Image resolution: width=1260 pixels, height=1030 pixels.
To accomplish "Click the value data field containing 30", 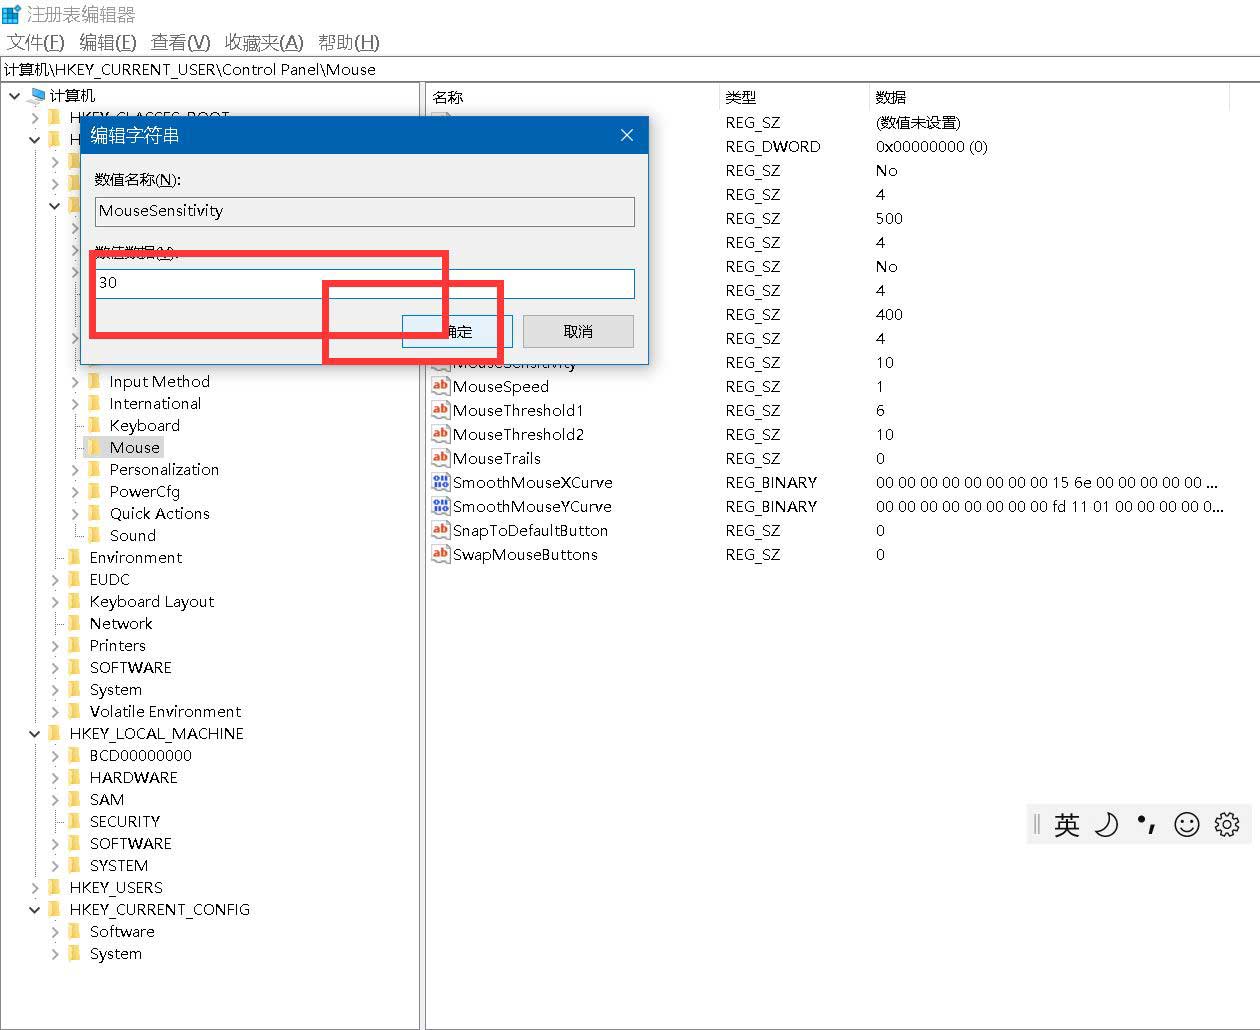I will coord(365,283).
